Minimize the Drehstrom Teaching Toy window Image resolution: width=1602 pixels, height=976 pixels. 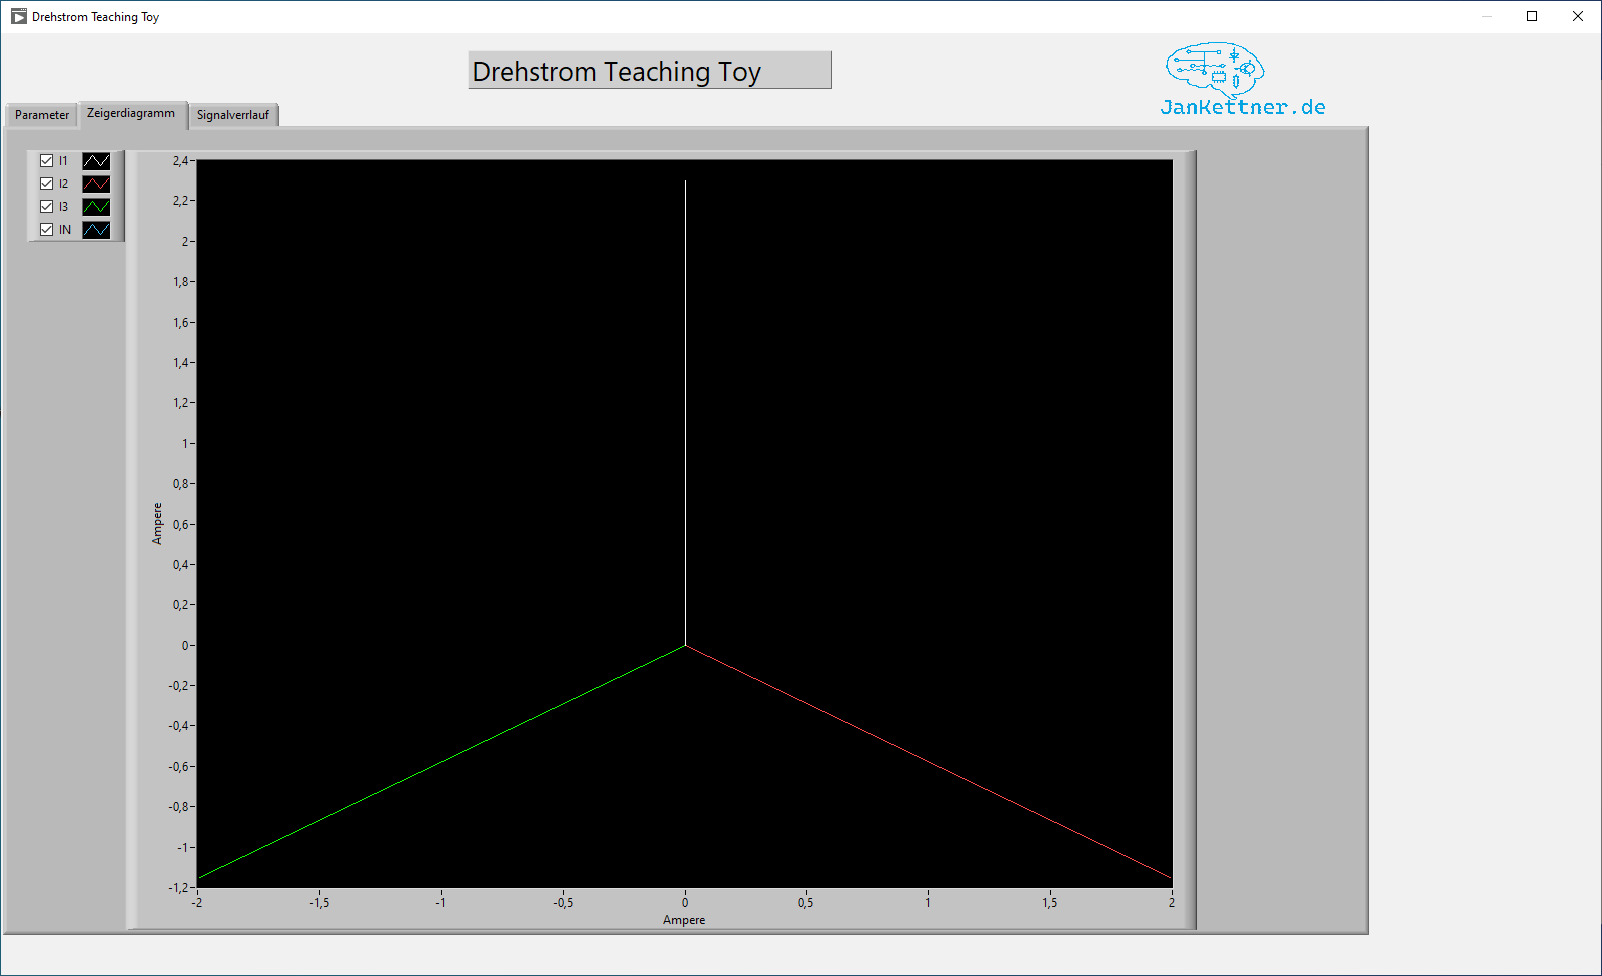tap(1486, 16)
